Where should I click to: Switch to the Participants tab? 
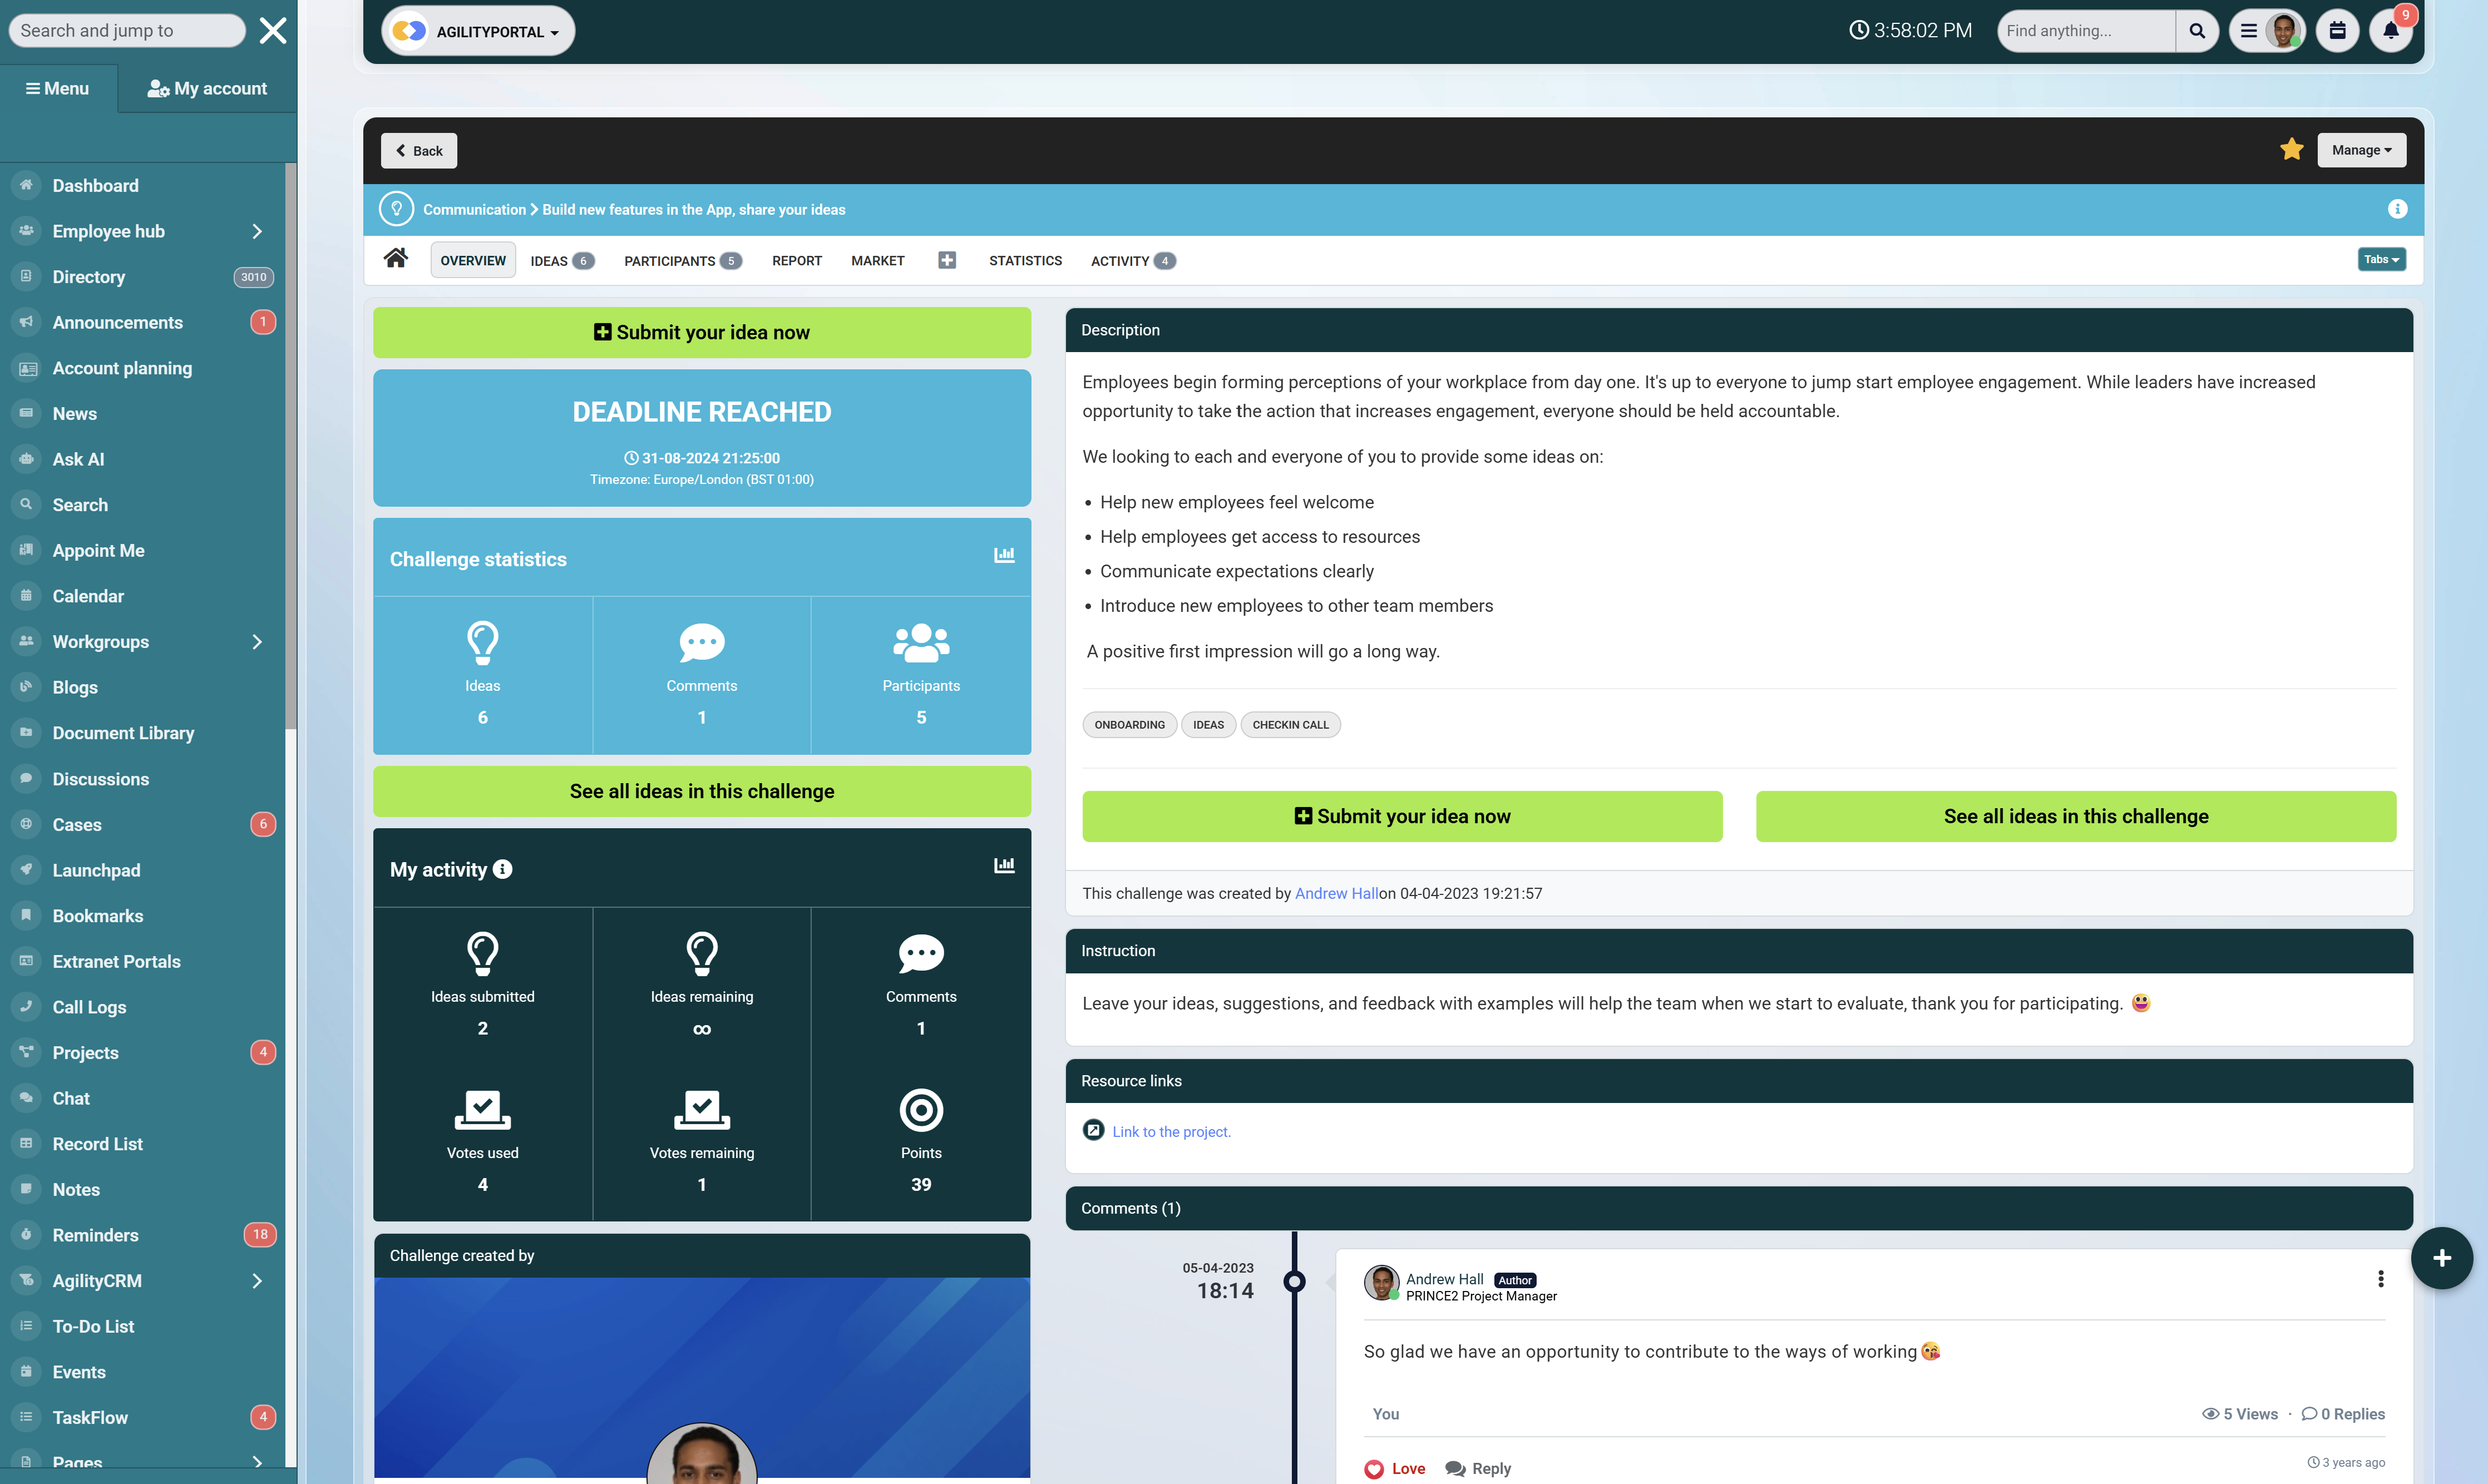(681, 261)
